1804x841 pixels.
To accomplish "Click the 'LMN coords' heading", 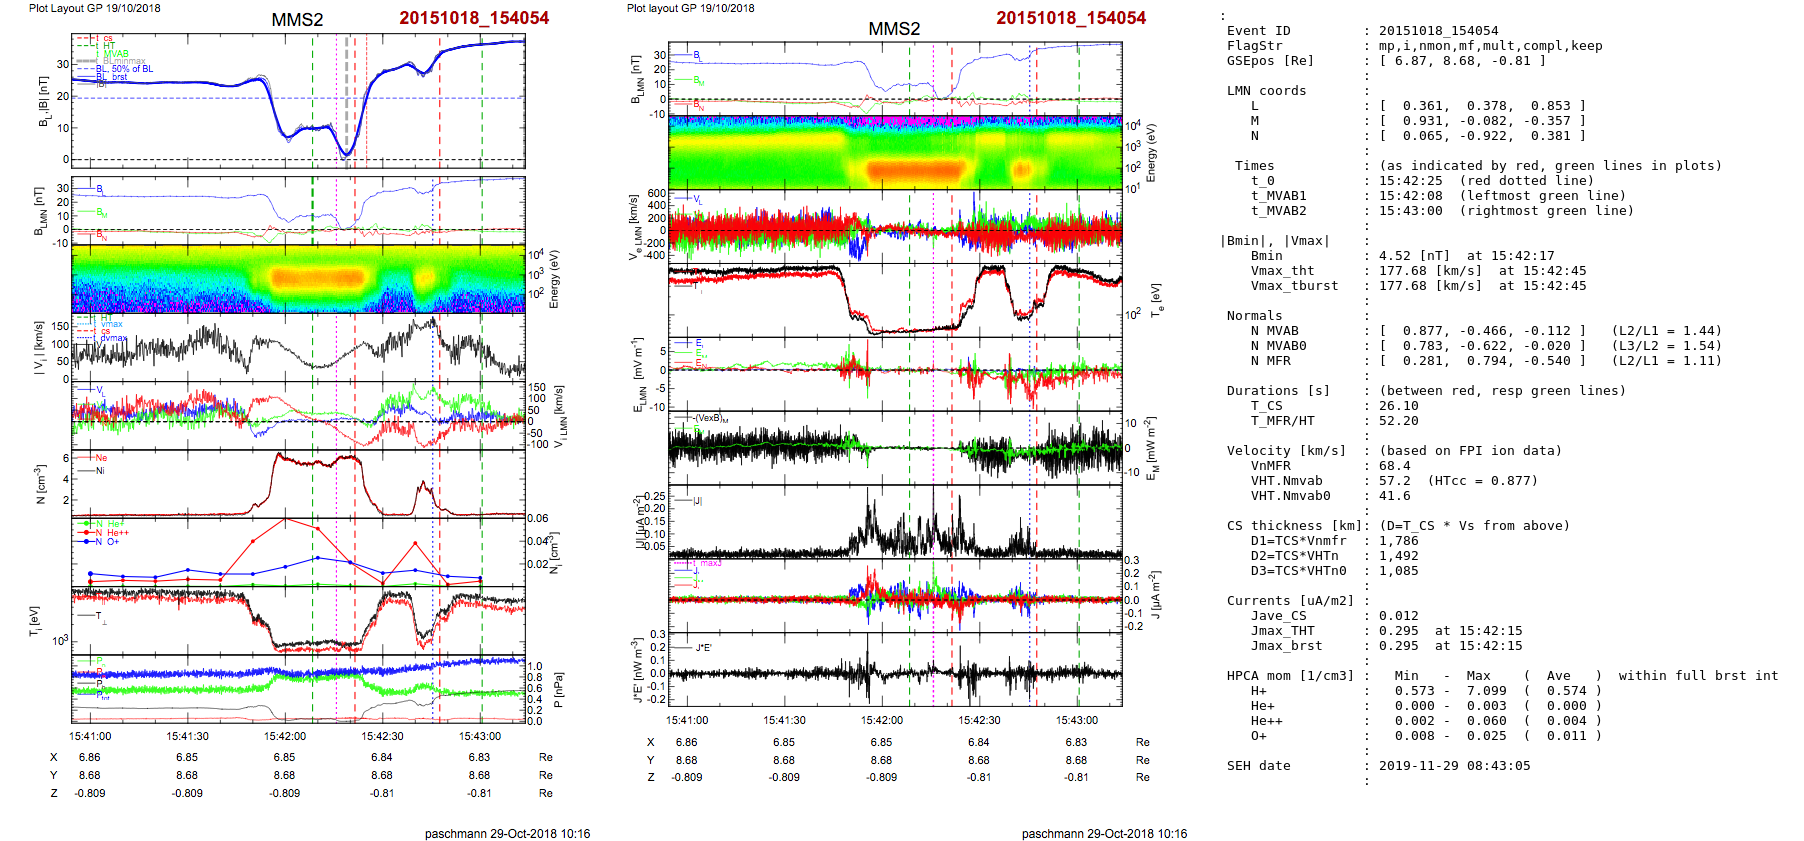I will tap(1266, 91).
